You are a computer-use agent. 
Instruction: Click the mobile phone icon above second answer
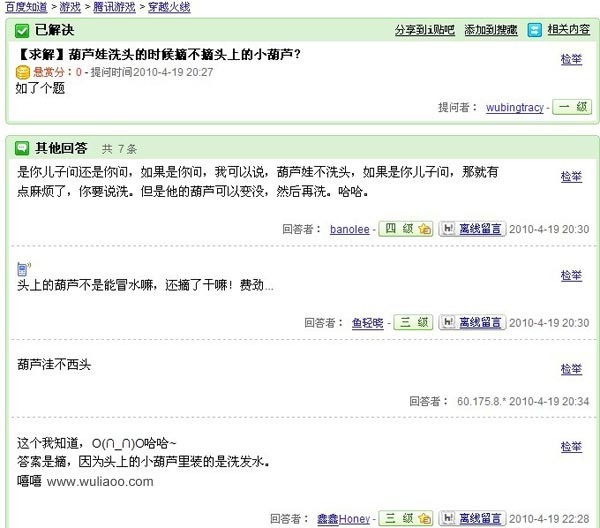(x=23, y=269)
